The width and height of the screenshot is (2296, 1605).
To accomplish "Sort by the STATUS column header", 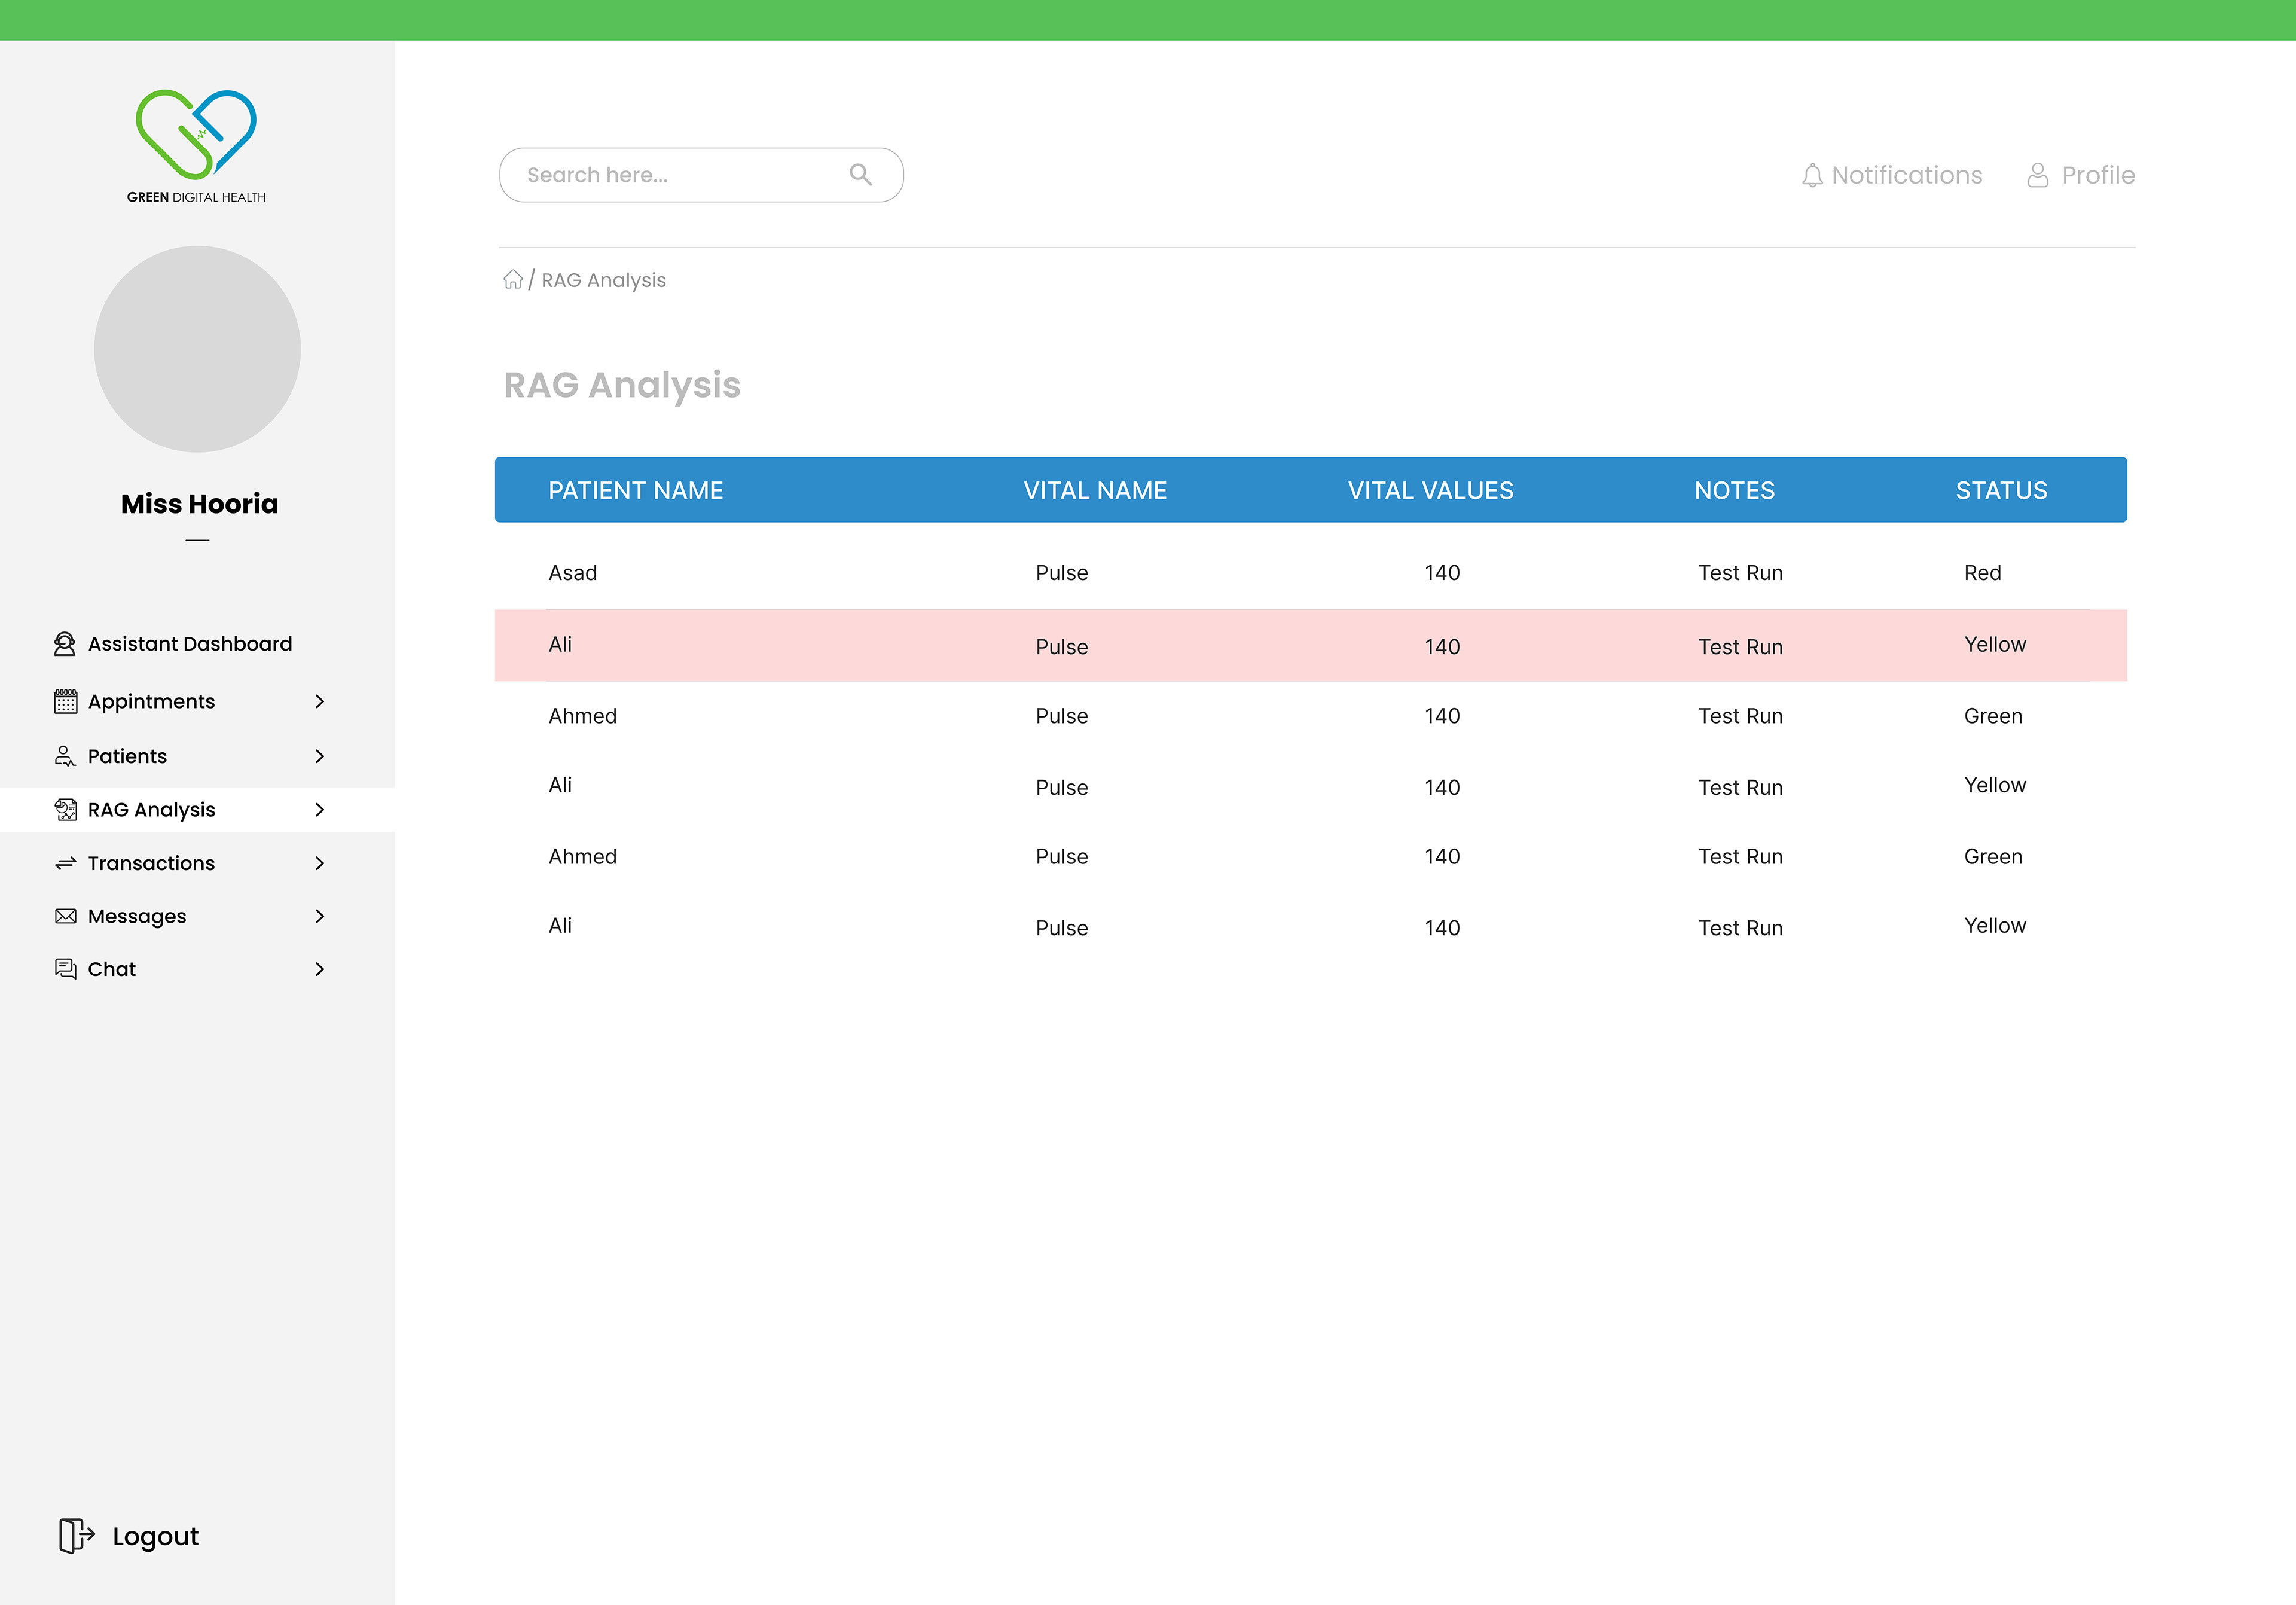I will pos(2001,490).
